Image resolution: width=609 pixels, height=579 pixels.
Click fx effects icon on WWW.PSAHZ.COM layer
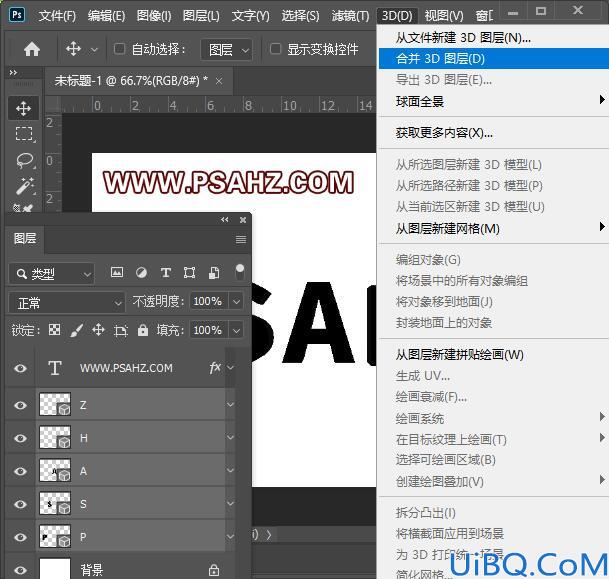tap(215, 367)
